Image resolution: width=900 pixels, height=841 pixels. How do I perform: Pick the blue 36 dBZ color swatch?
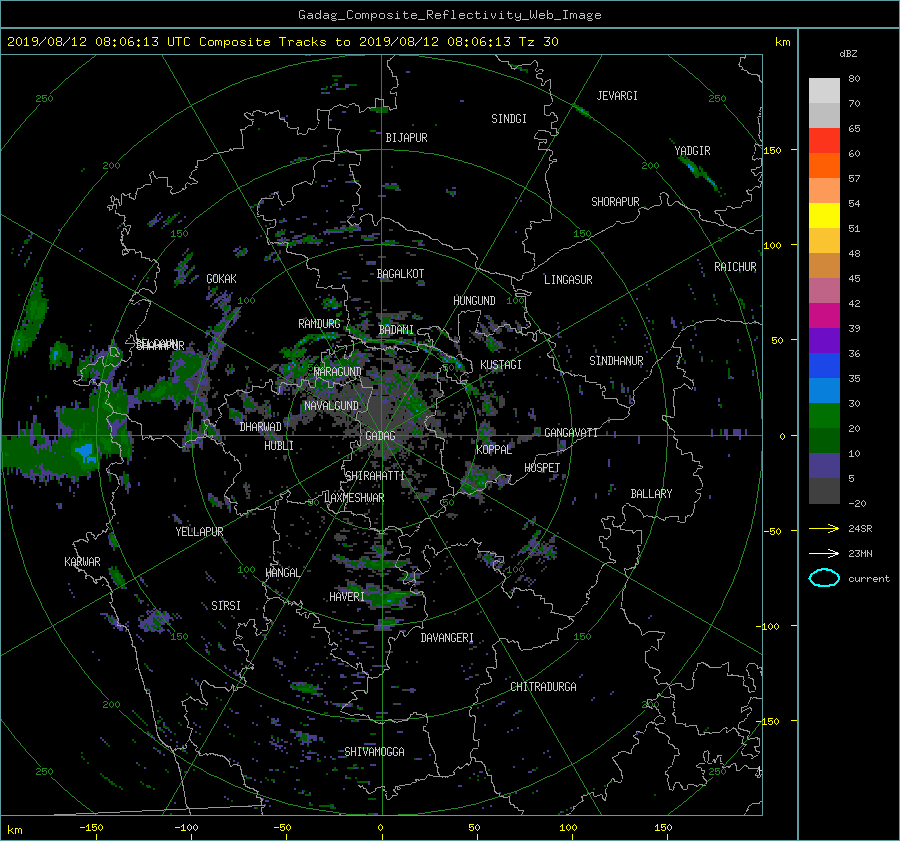824,366
